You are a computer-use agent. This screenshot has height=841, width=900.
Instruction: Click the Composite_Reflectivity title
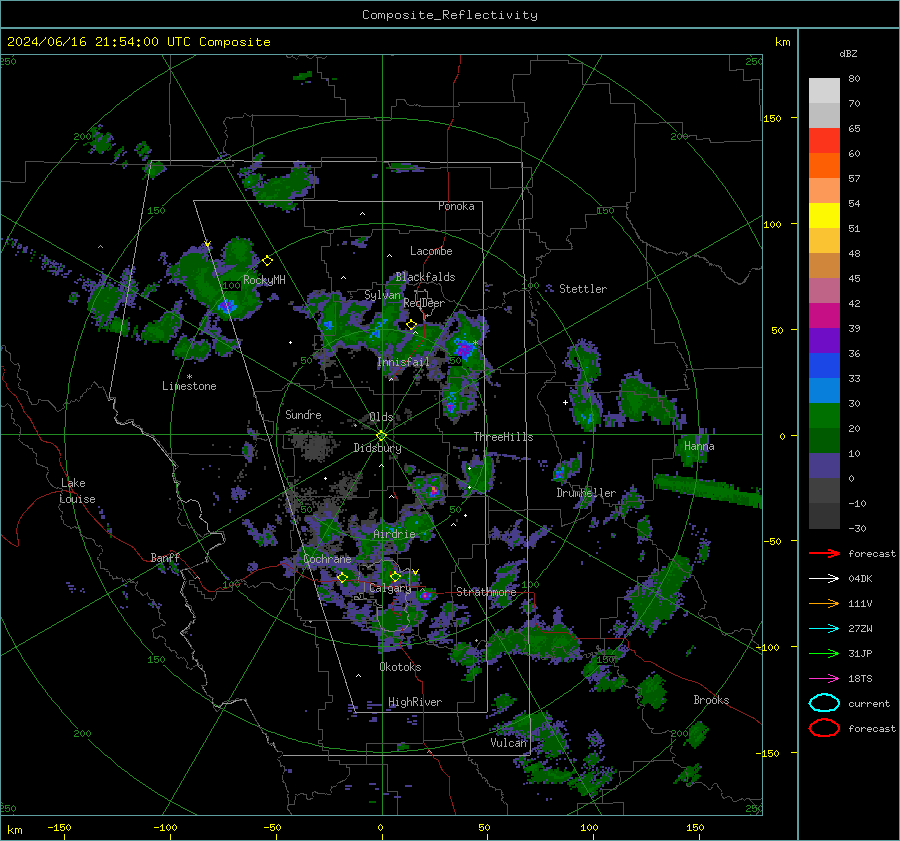pyautogui.click(x=450, y=15)
